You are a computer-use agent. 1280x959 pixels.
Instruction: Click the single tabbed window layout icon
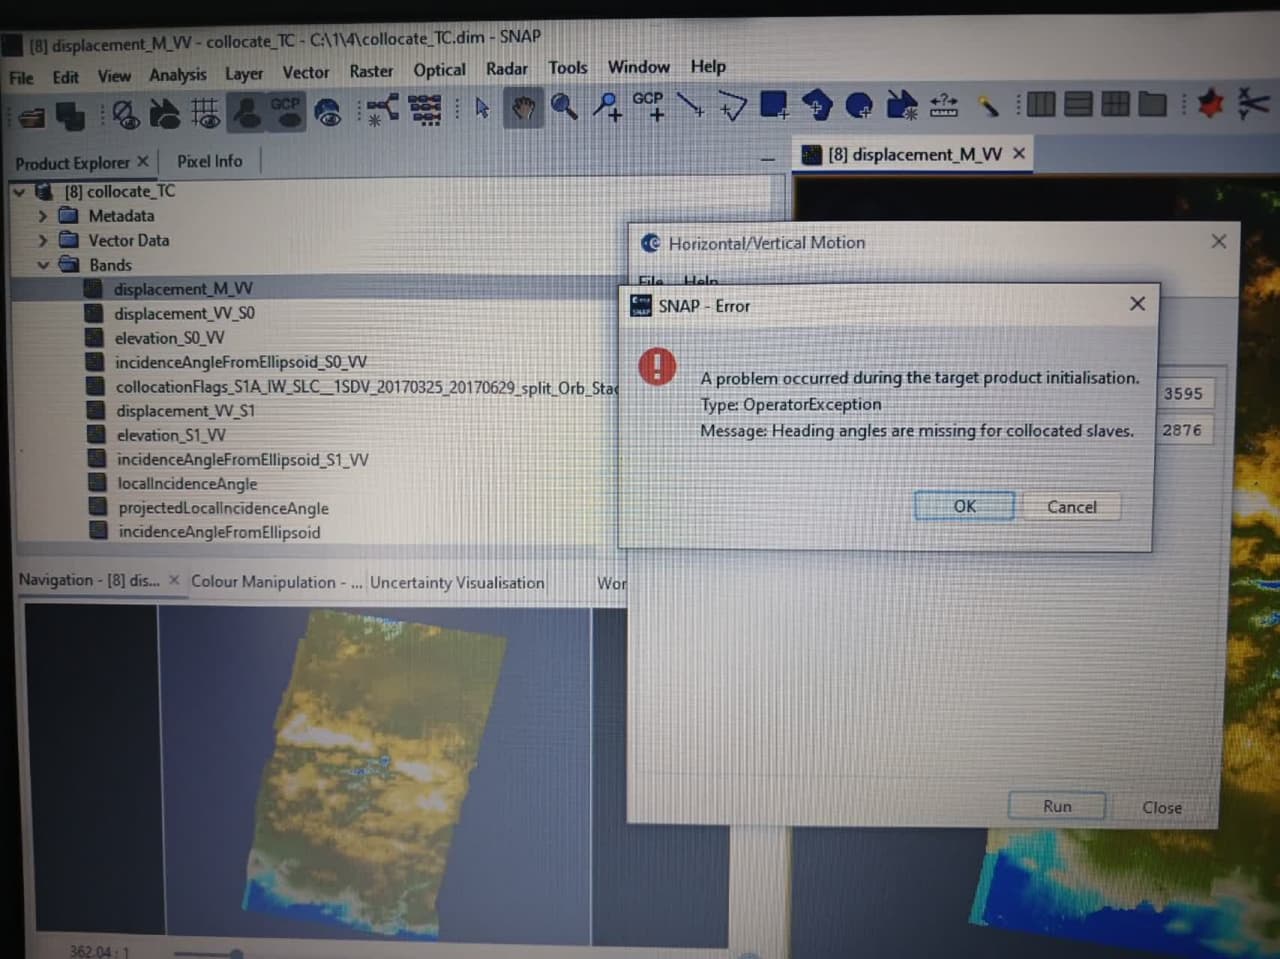click(1153, 104)
